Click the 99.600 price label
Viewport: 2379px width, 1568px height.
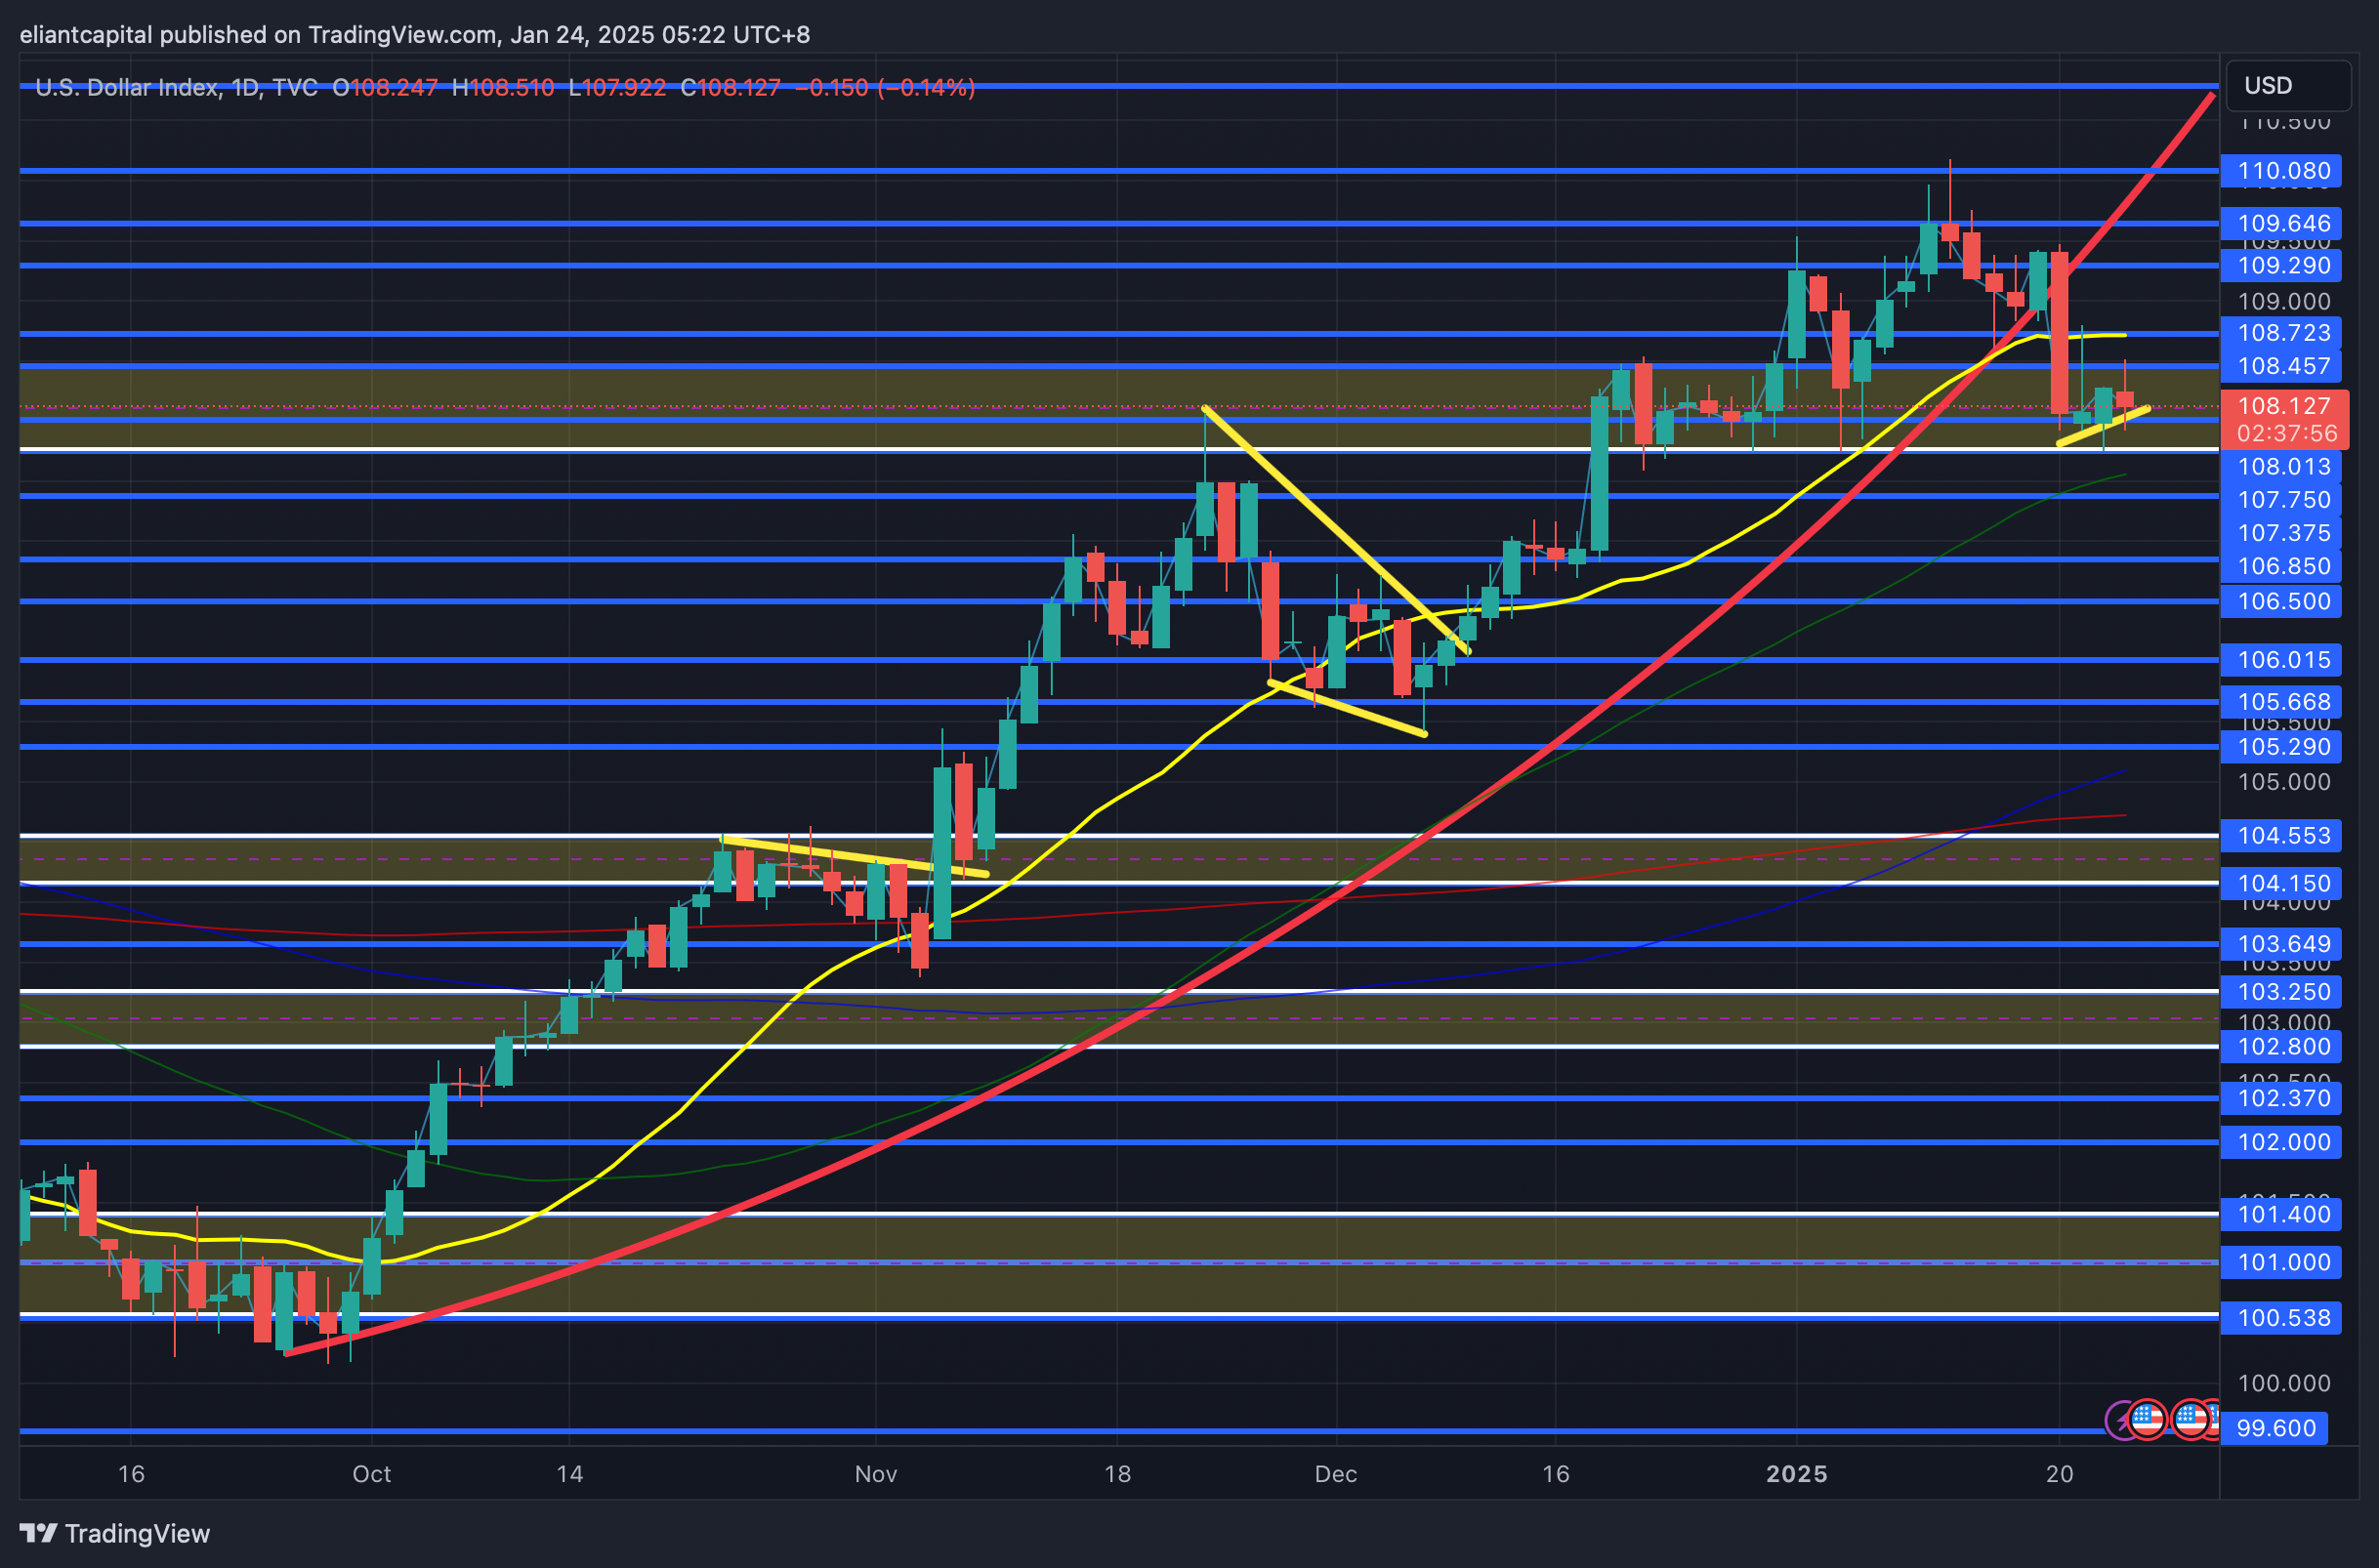[2275, 1428]
